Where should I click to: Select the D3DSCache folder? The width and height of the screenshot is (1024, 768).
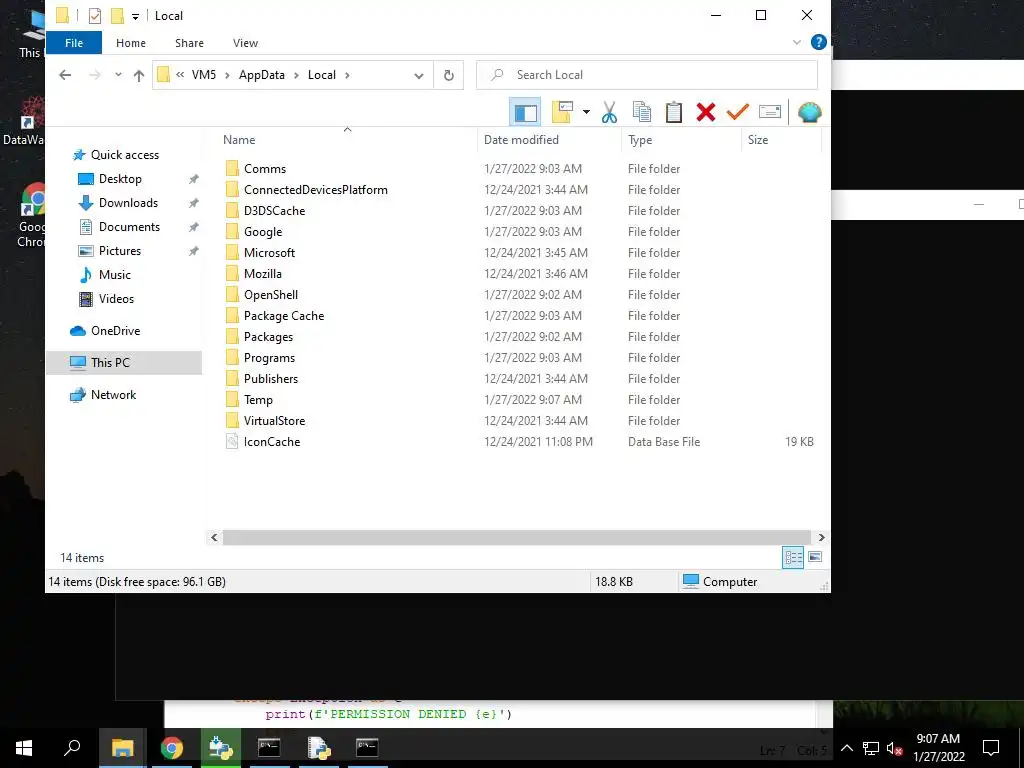[x=274, y=211]
